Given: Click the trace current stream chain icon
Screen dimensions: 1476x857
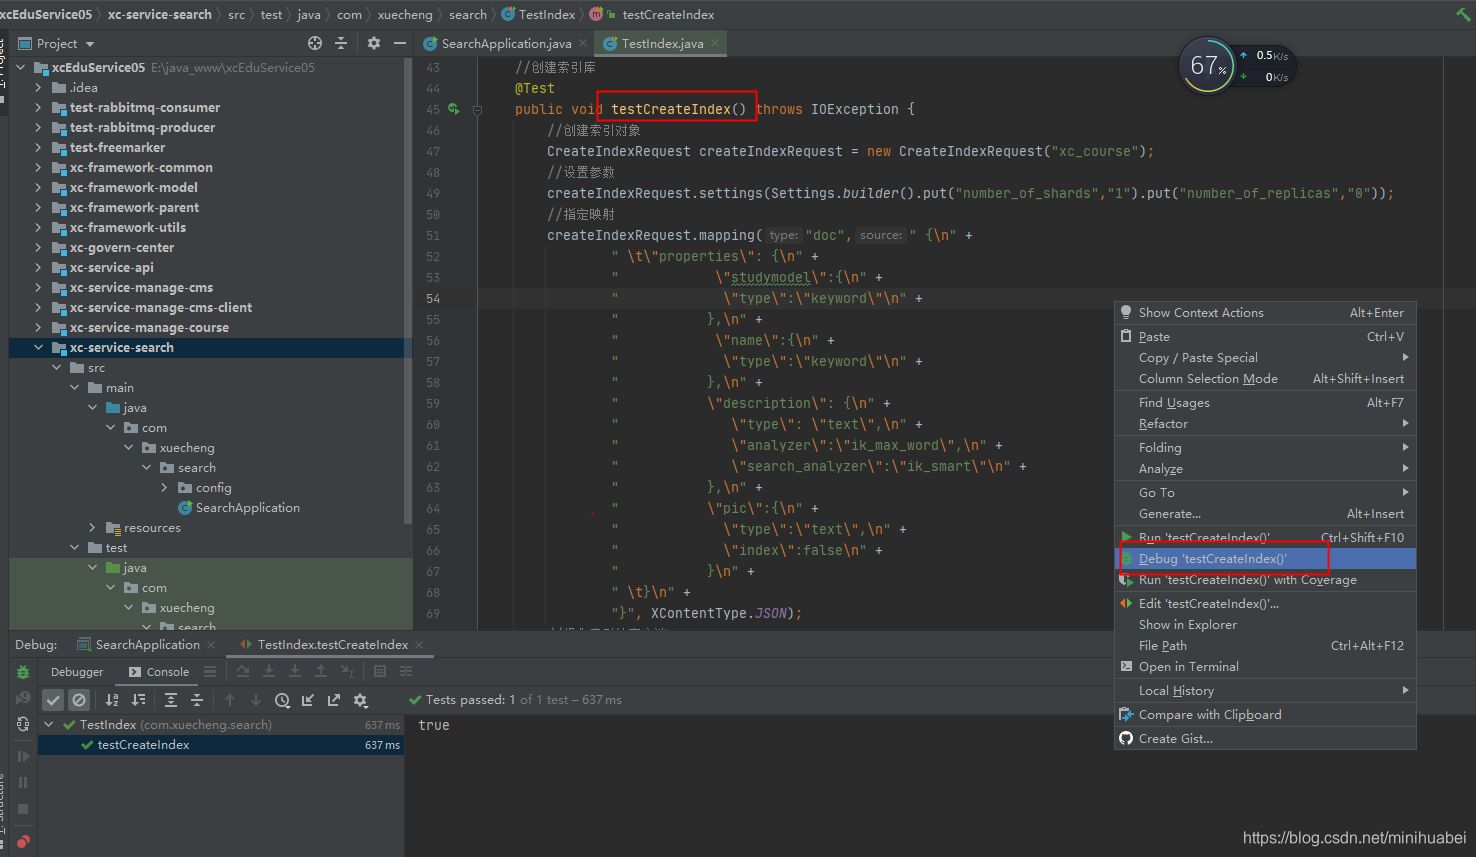Looking at the screenshot, I should [406, 671].
